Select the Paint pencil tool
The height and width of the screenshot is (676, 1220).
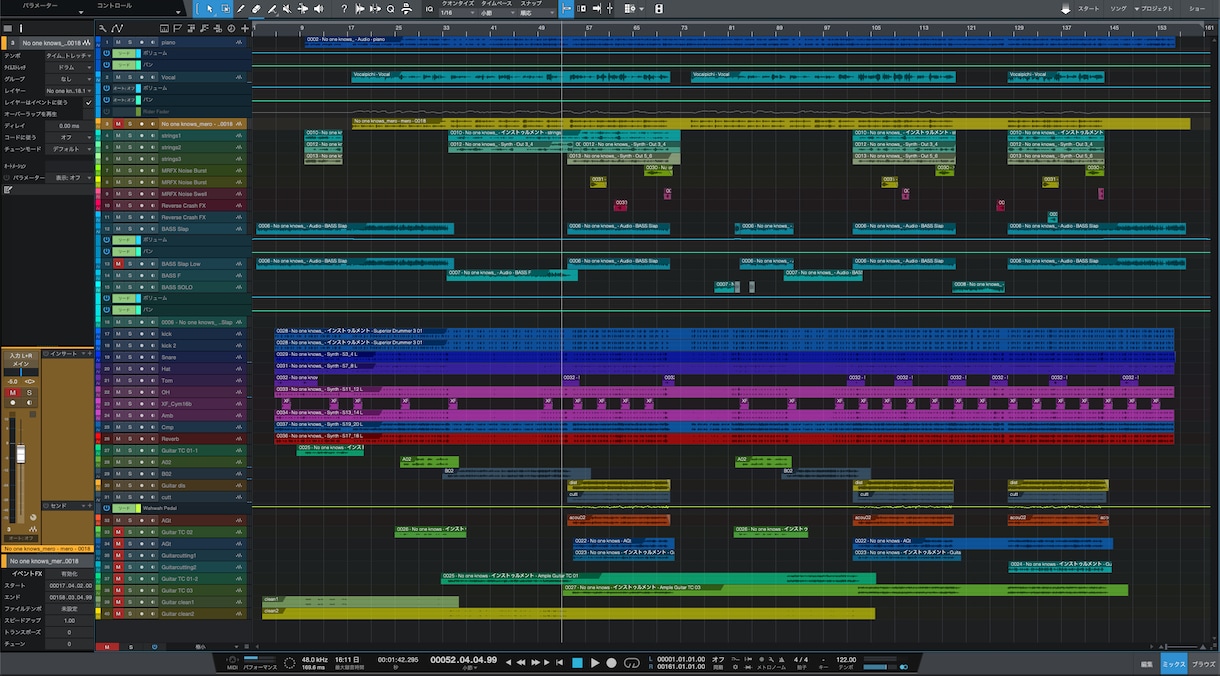[272, 9]
